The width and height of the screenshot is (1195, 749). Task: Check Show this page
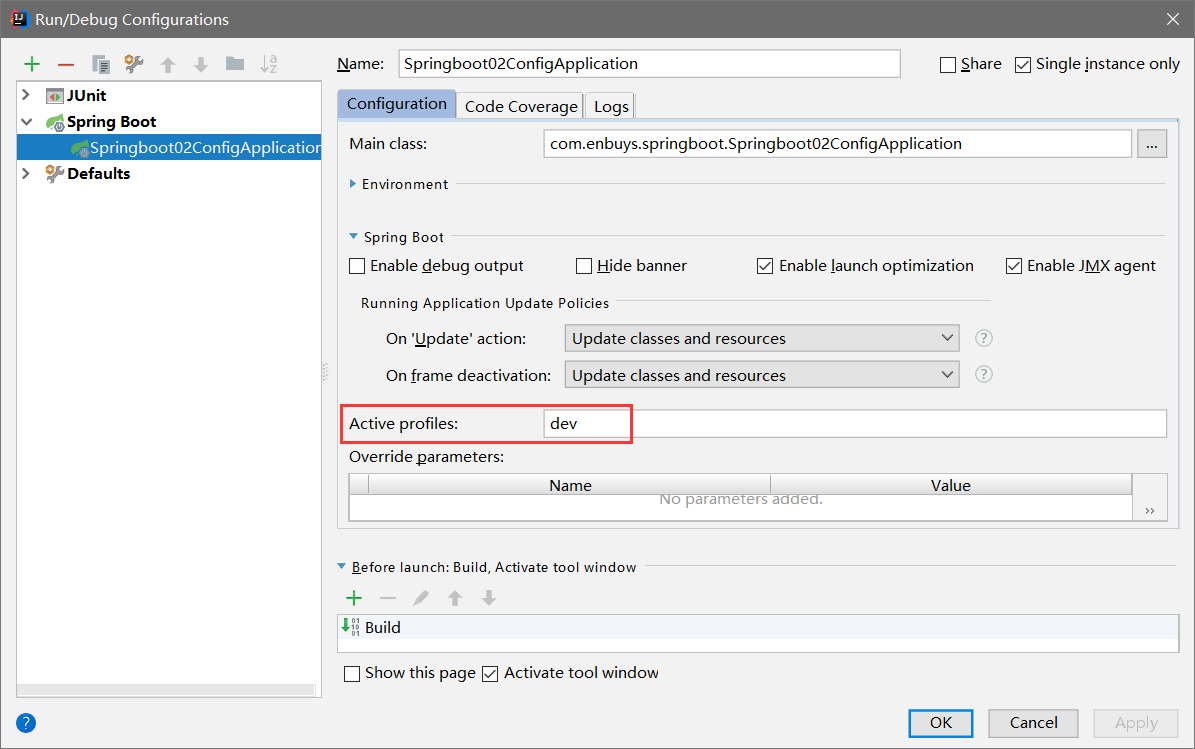pos(352,674)
